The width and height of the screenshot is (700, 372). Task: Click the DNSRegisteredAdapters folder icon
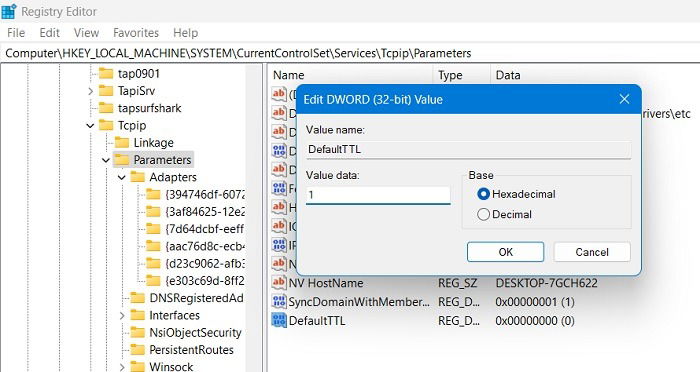tap(138, 298)
